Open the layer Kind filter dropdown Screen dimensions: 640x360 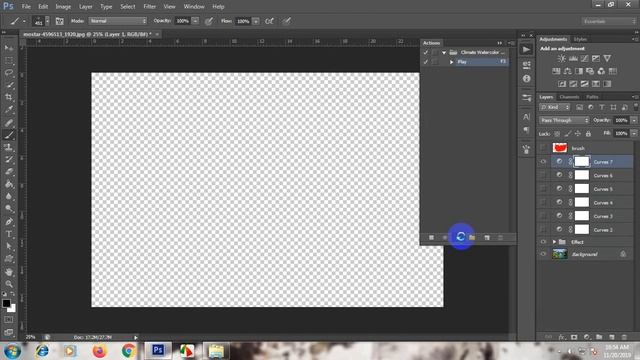tap(554, 107)
